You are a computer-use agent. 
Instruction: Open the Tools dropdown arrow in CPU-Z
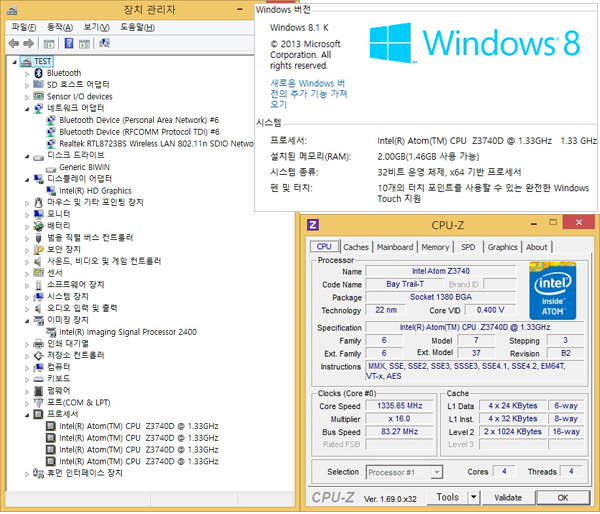pyautogui.click(x=473, y=497)
